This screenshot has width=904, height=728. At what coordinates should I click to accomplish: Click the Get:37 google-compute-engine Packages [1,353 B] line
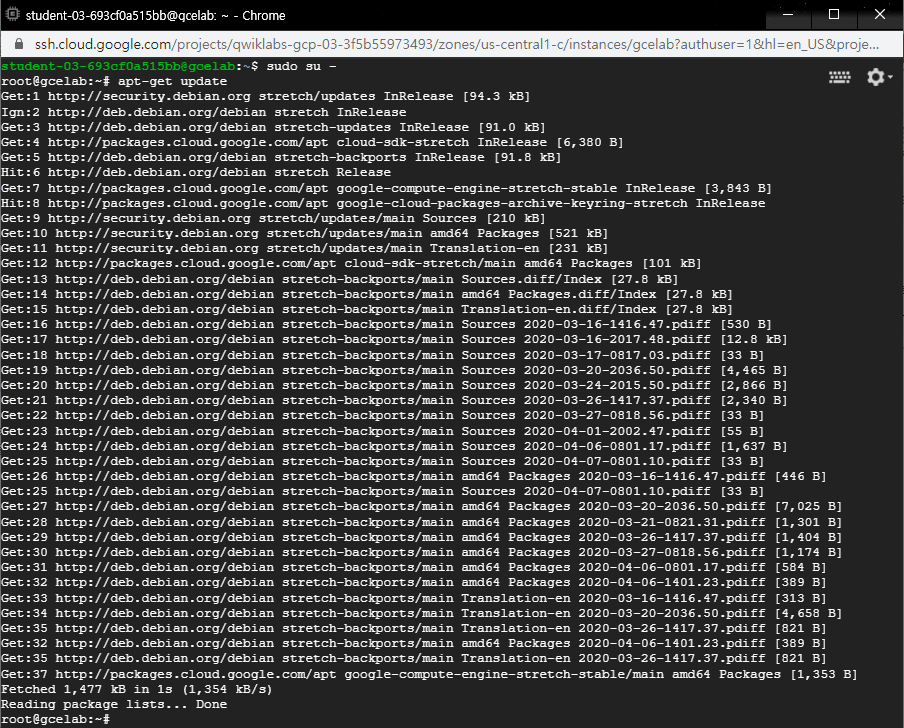click(429, 674)
